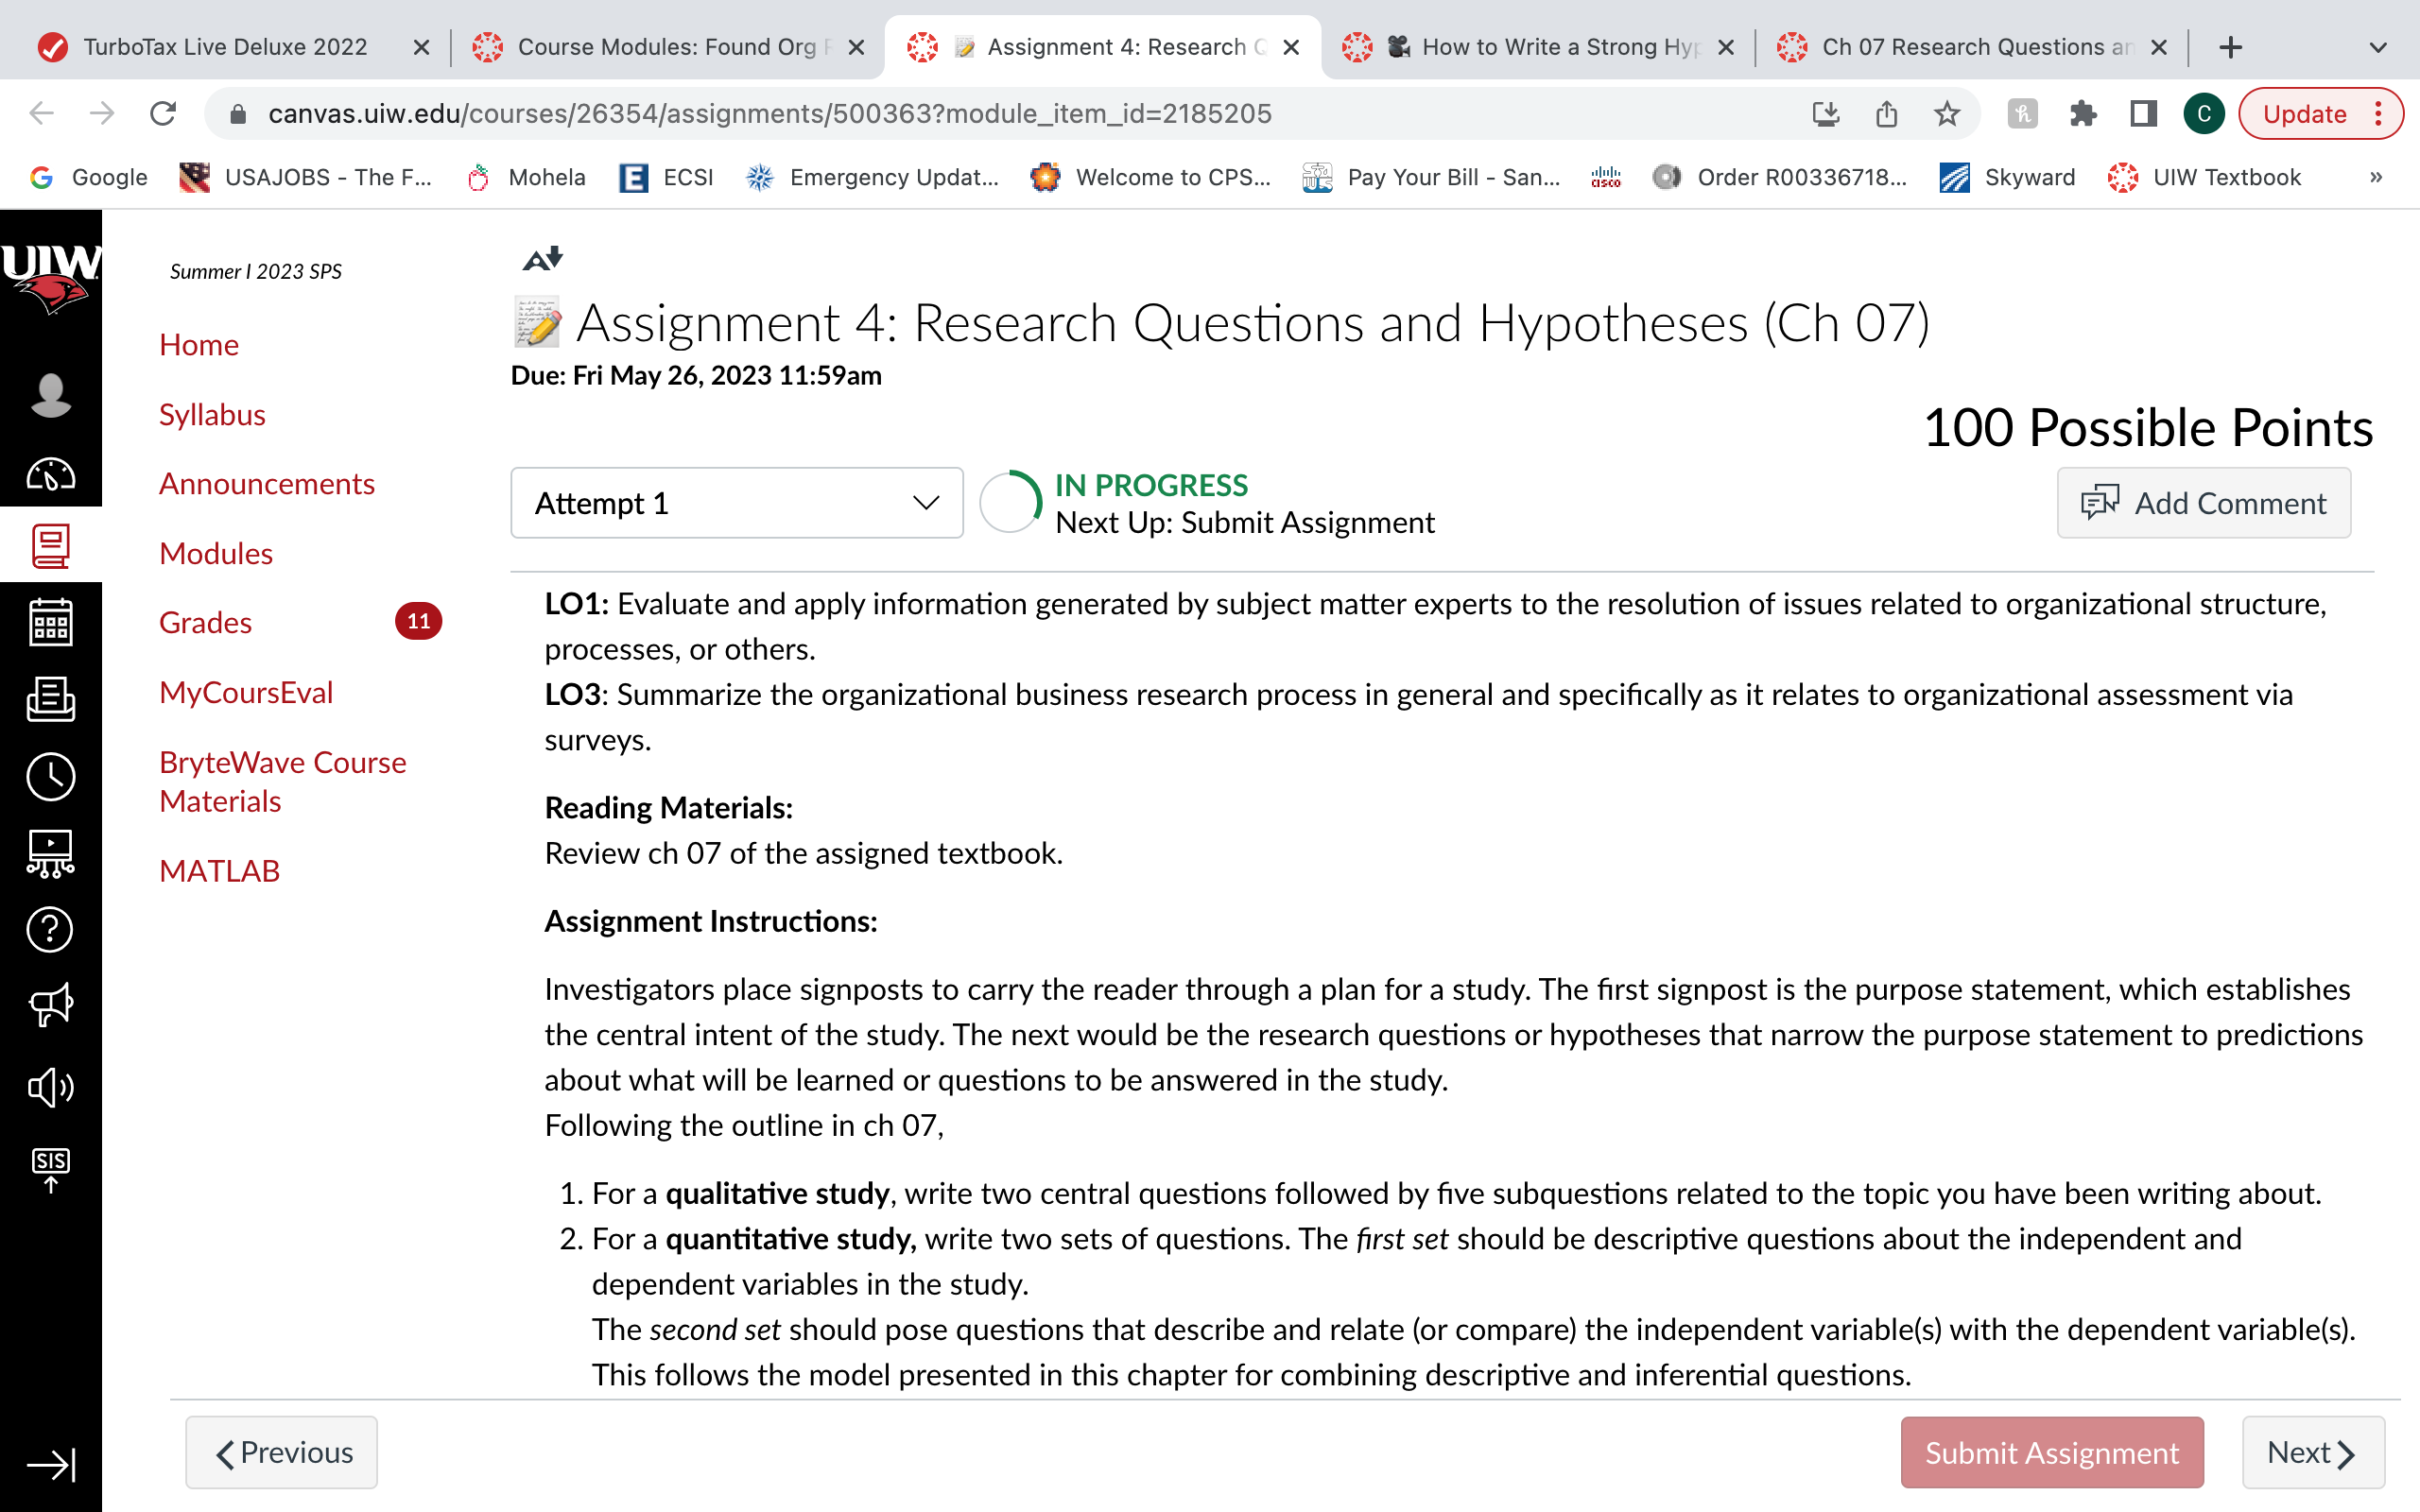This screenshot has height=1512, width=2420.
Task: Go to the Next module item
Action: 2312,1452
